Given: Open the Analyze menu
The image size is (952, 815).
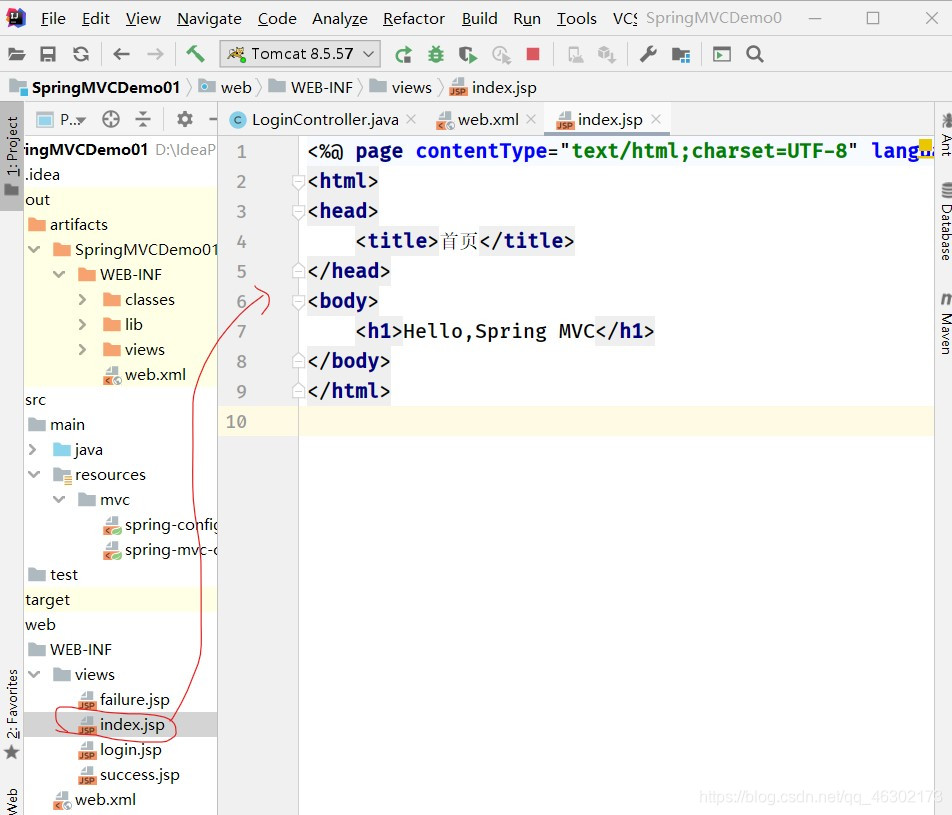Looking at the screenshot, I should [339, 19].
